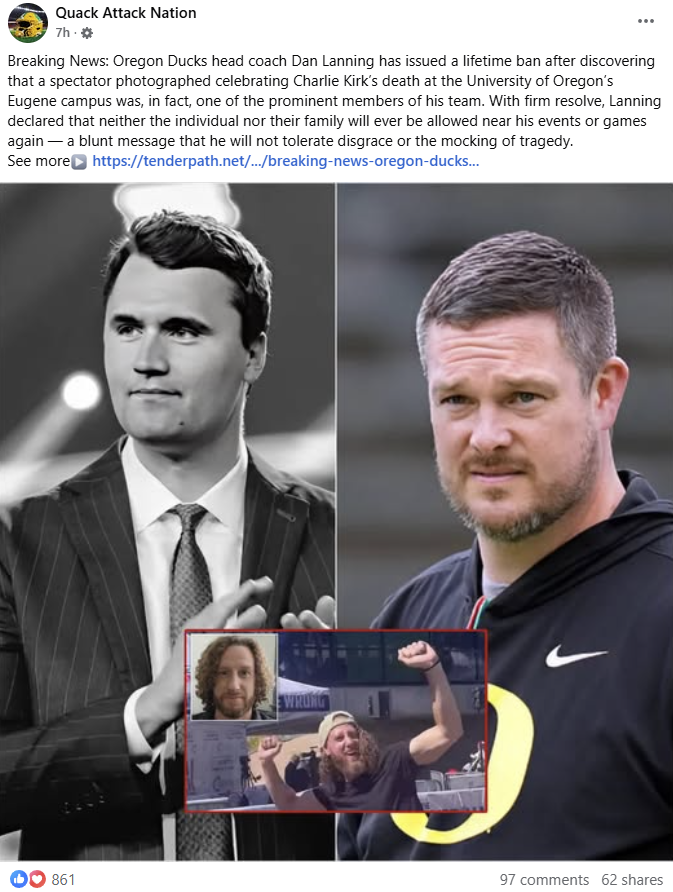Click the 7h post timestamp
673x892 pixels.
(x=63, y=33)
